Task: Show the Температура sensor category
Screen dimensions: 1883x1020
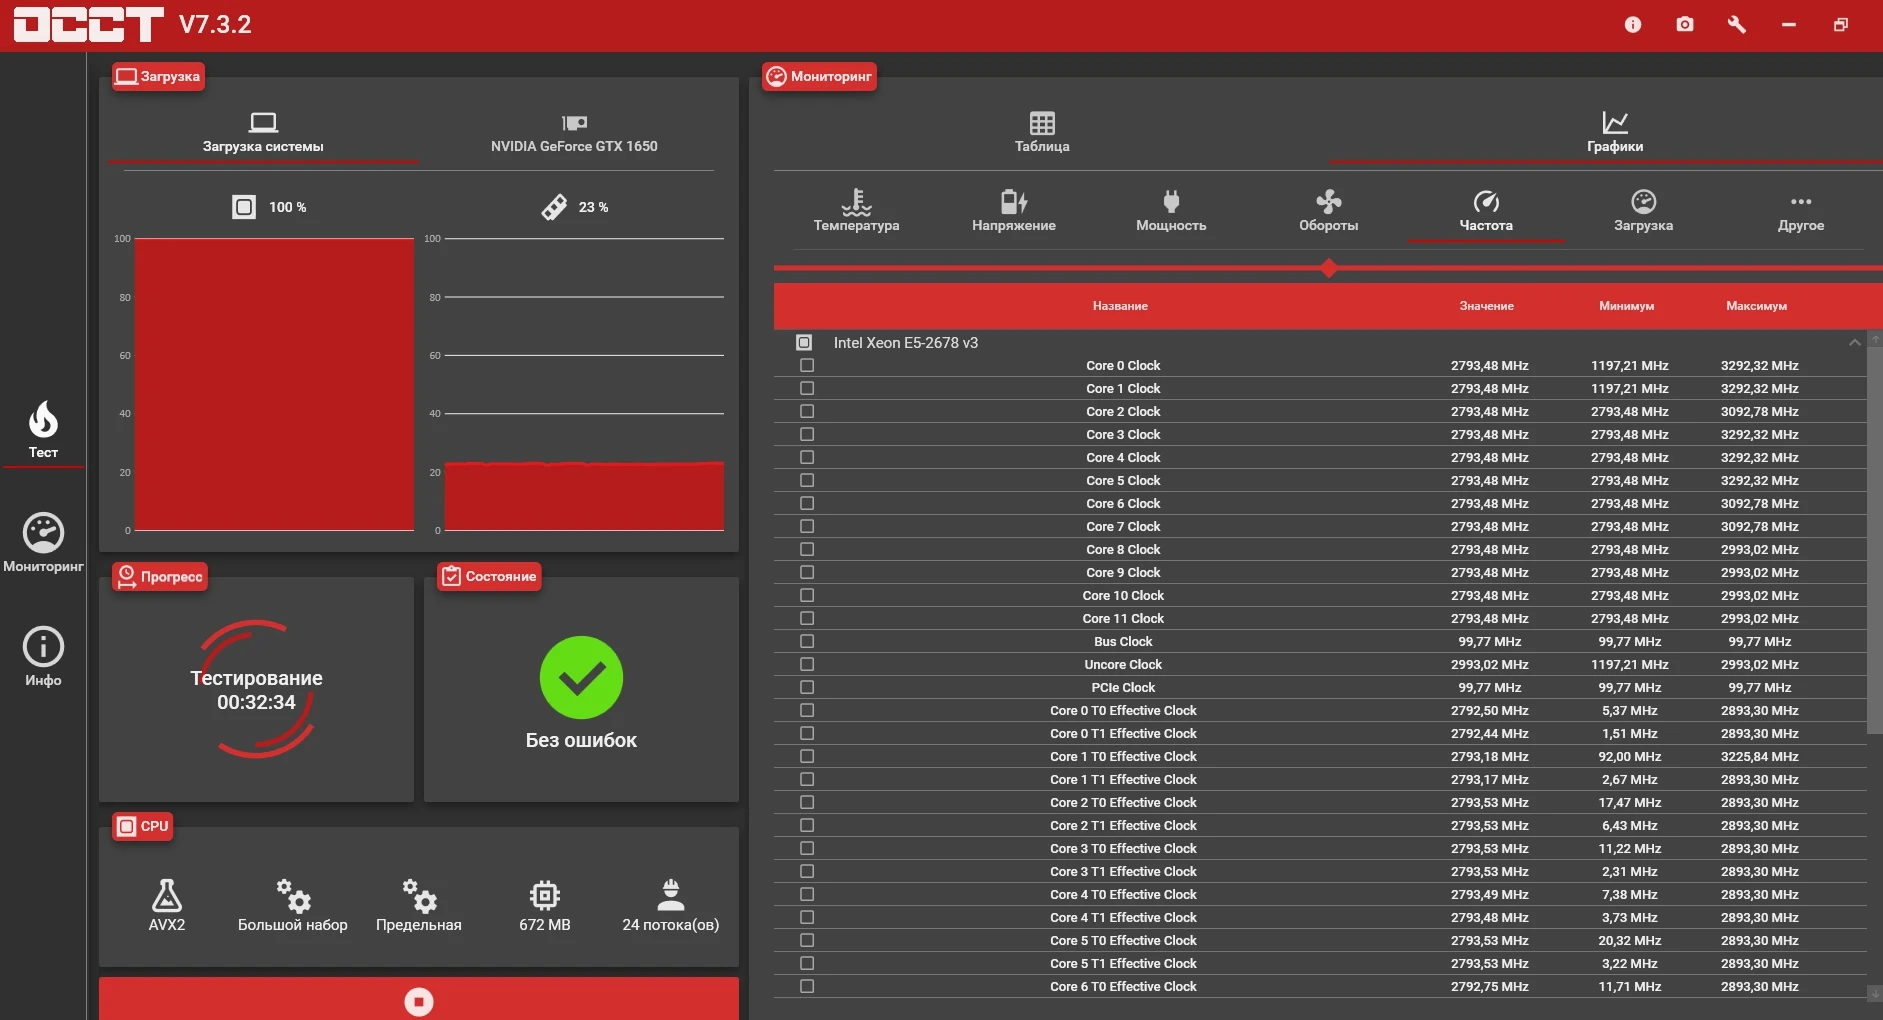Action: coord(856,211)
